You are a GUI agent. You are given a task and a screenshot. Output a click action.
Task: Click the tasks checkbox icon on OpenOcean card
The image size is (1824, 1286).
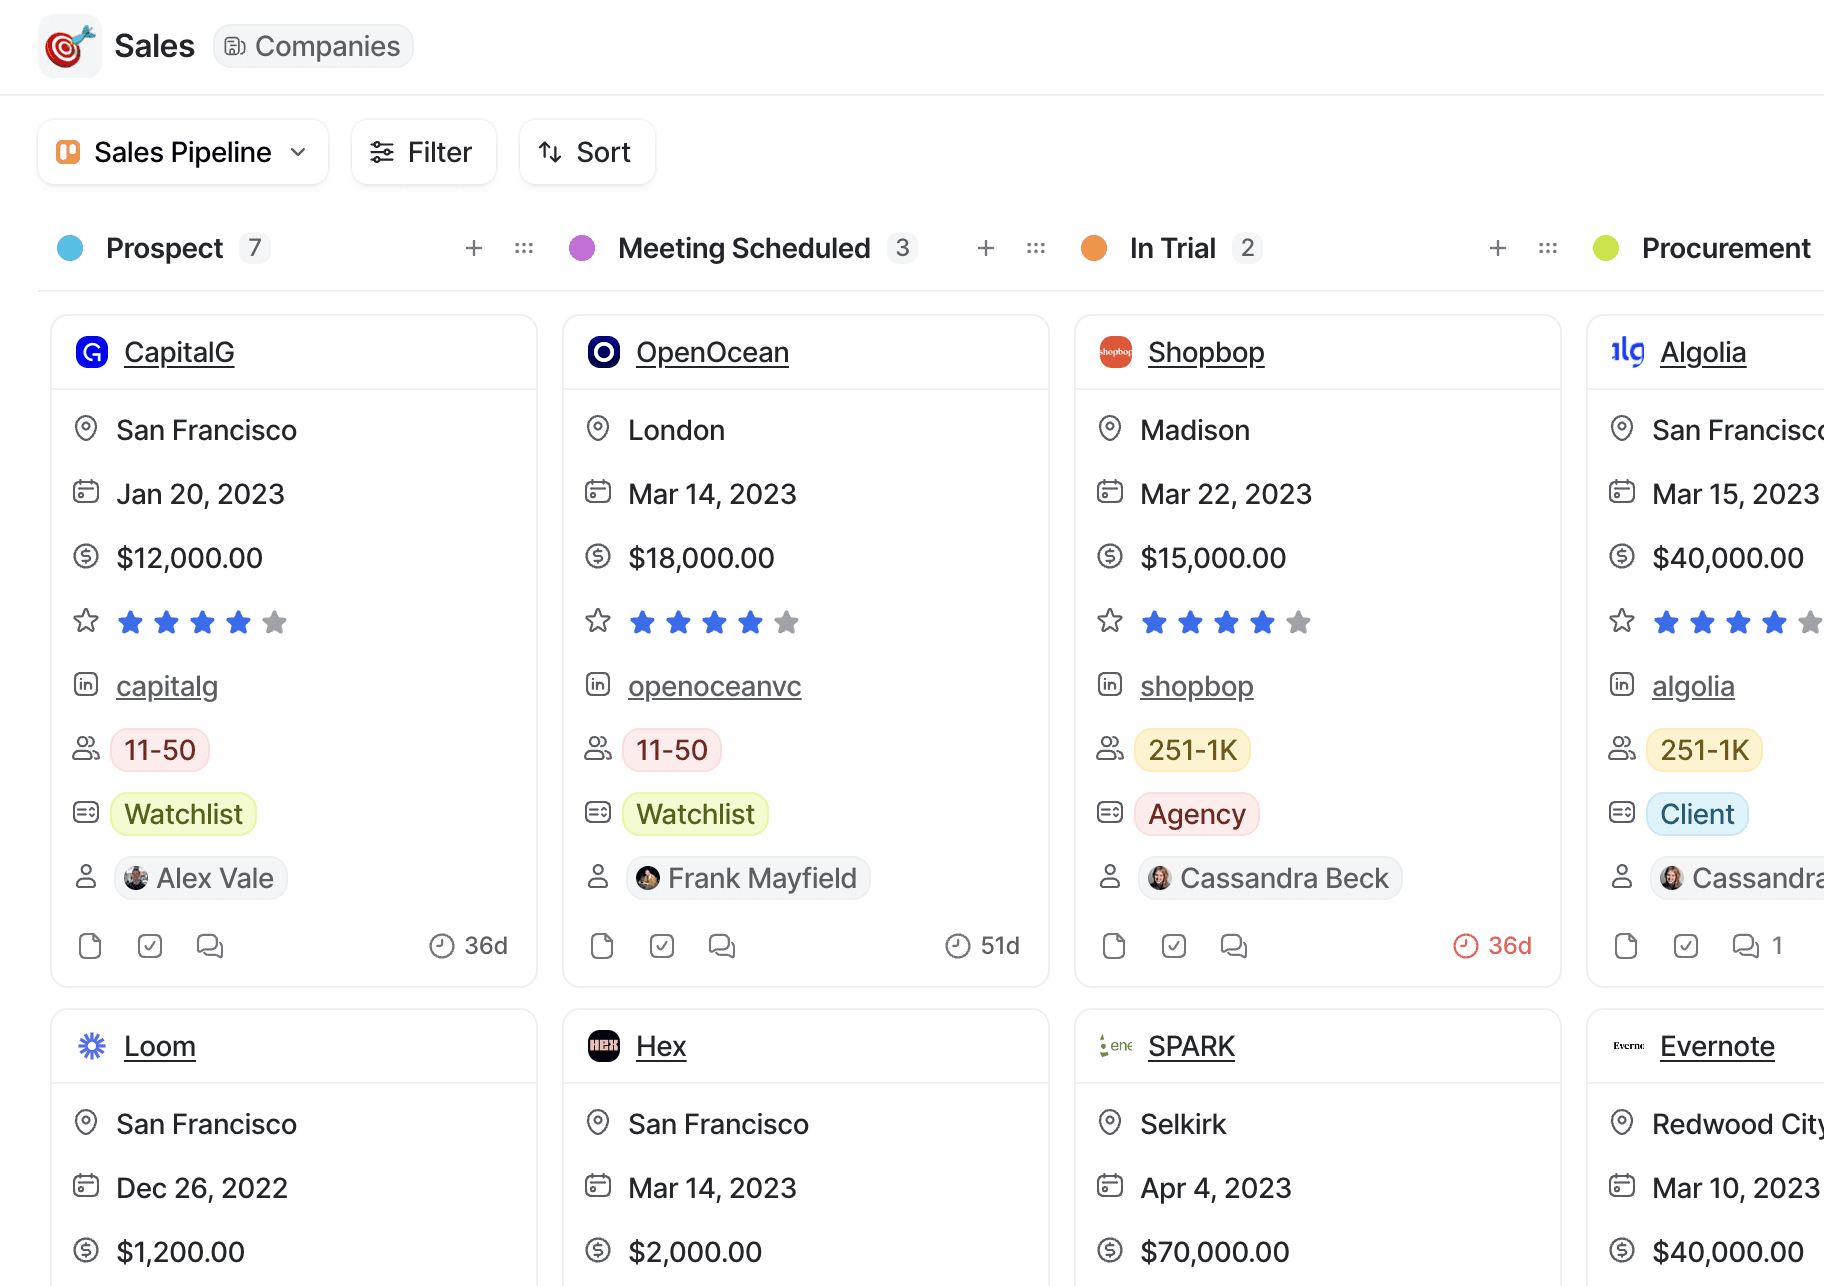662,946
